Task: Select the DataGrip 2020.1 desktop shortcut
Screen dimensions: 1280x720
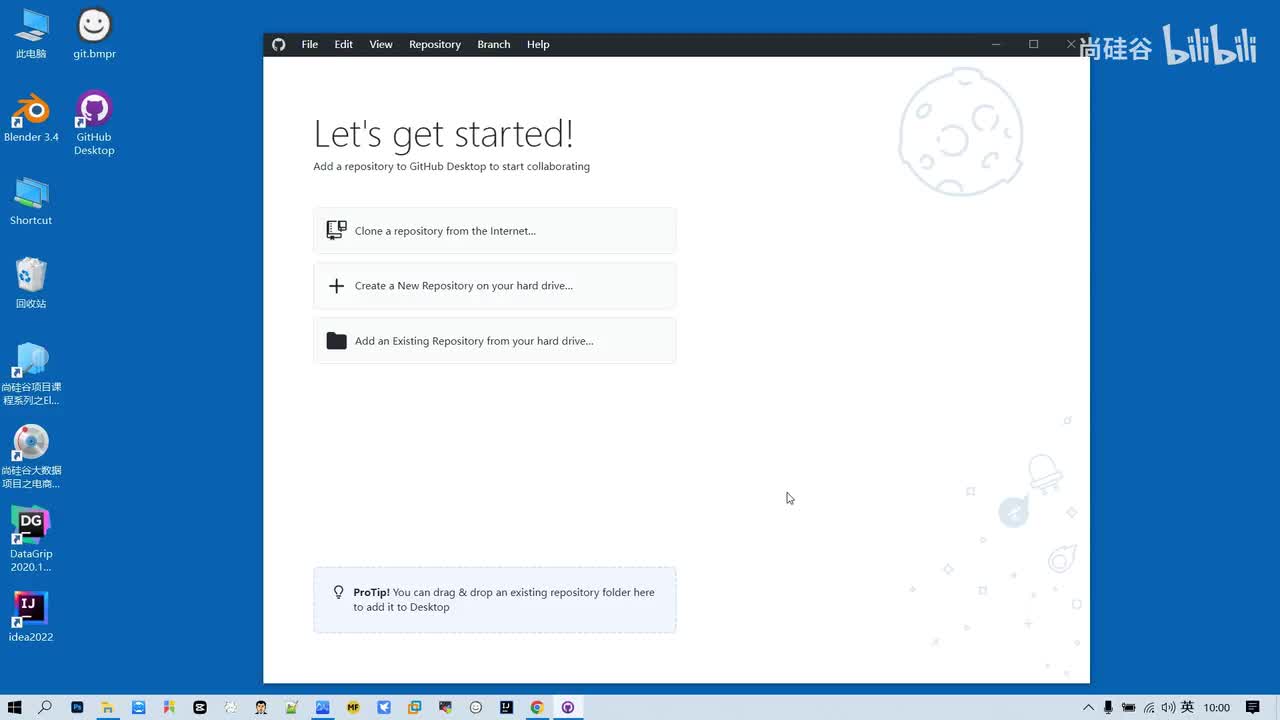Action: pyautogui.click(x=31, y=540)
